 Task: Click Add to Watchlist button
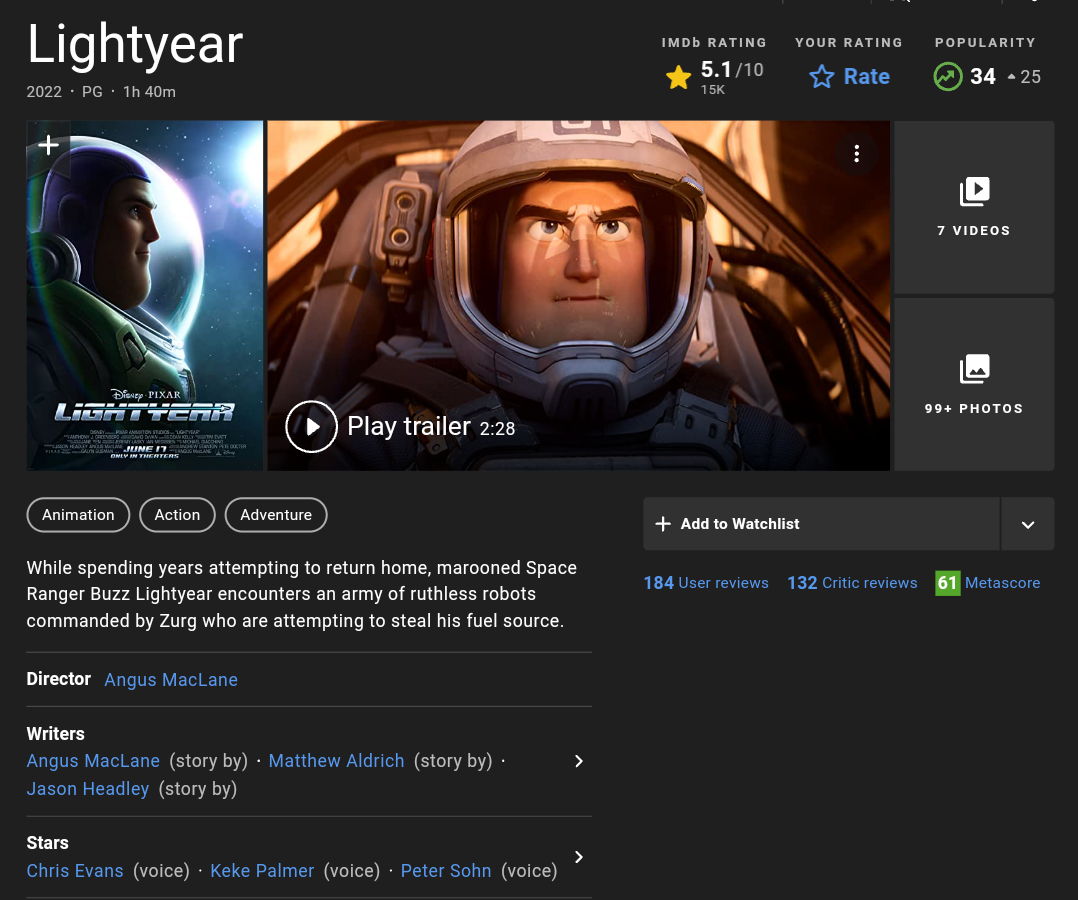point(821,524)
